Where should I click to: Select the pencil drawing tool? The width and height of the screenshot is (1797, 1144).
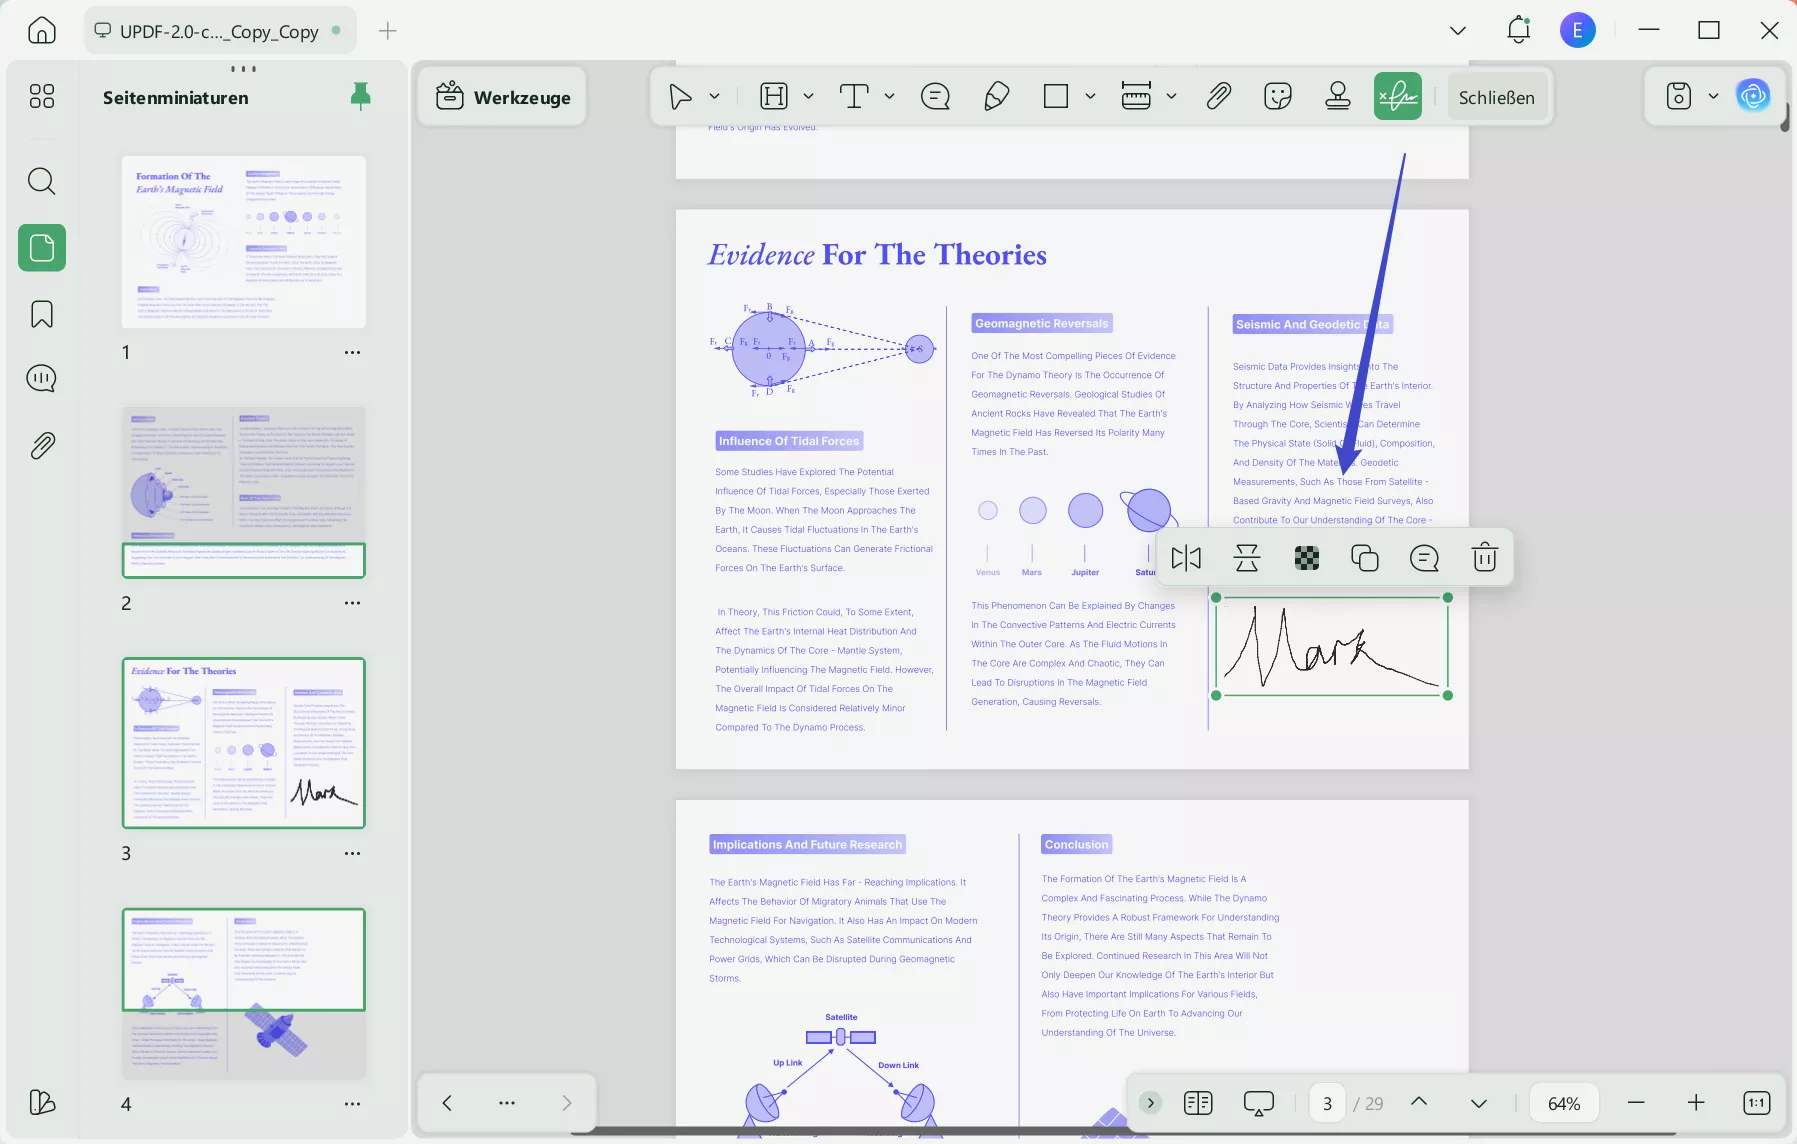[996, 96]
